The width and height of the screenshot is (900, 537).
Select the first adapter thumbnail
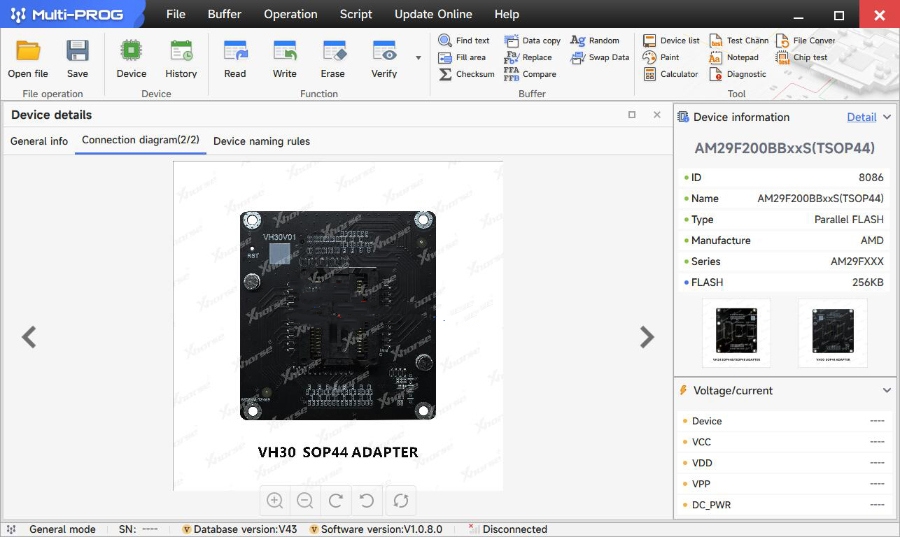pos(736,333)
